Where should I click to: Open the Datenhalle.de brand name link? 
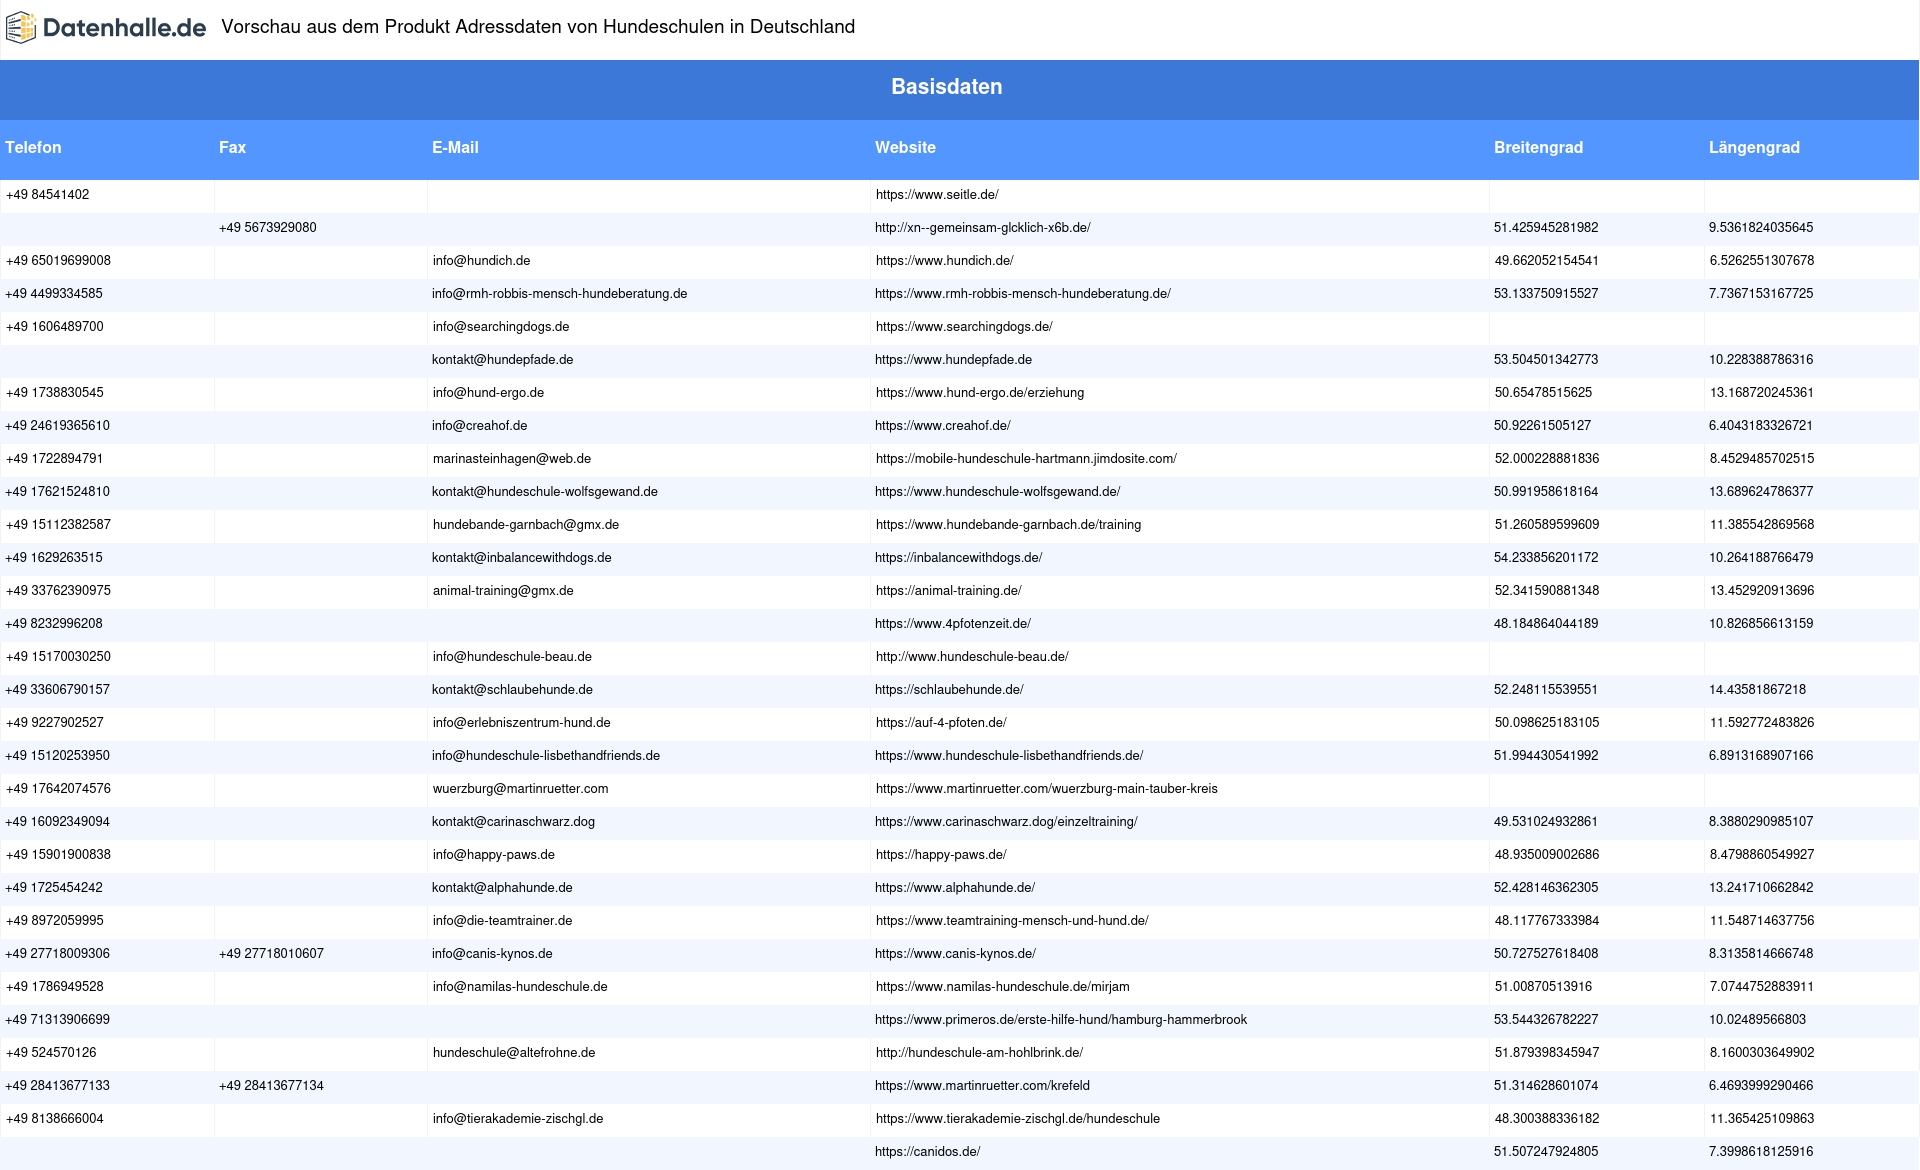(125, 28)
